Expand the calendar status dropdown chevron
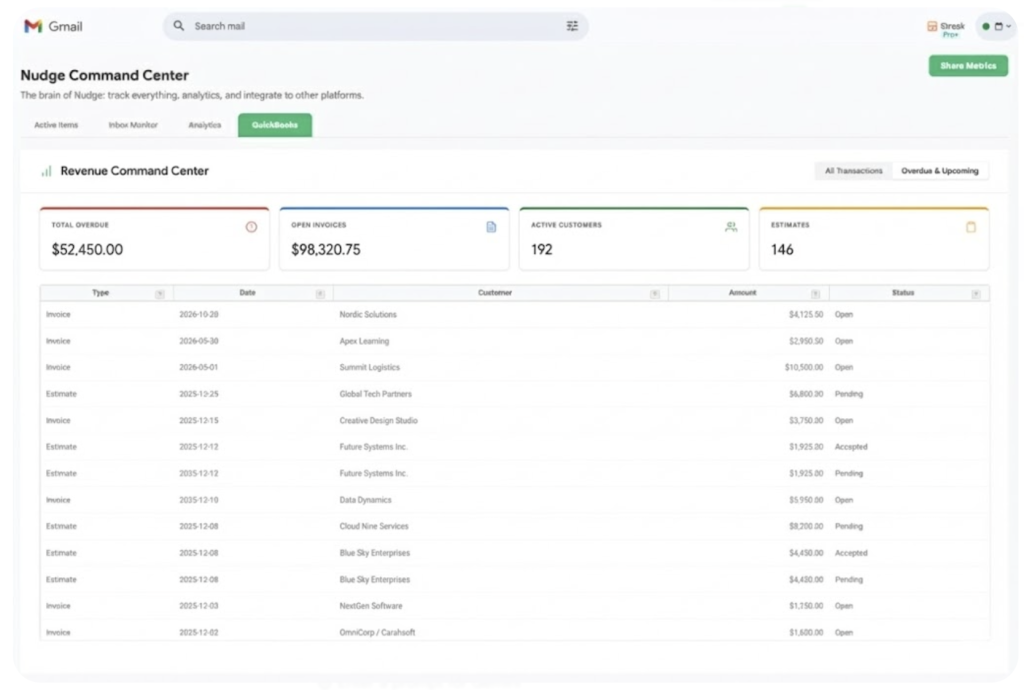The image size is (1024, 690). pos(1008,26)
